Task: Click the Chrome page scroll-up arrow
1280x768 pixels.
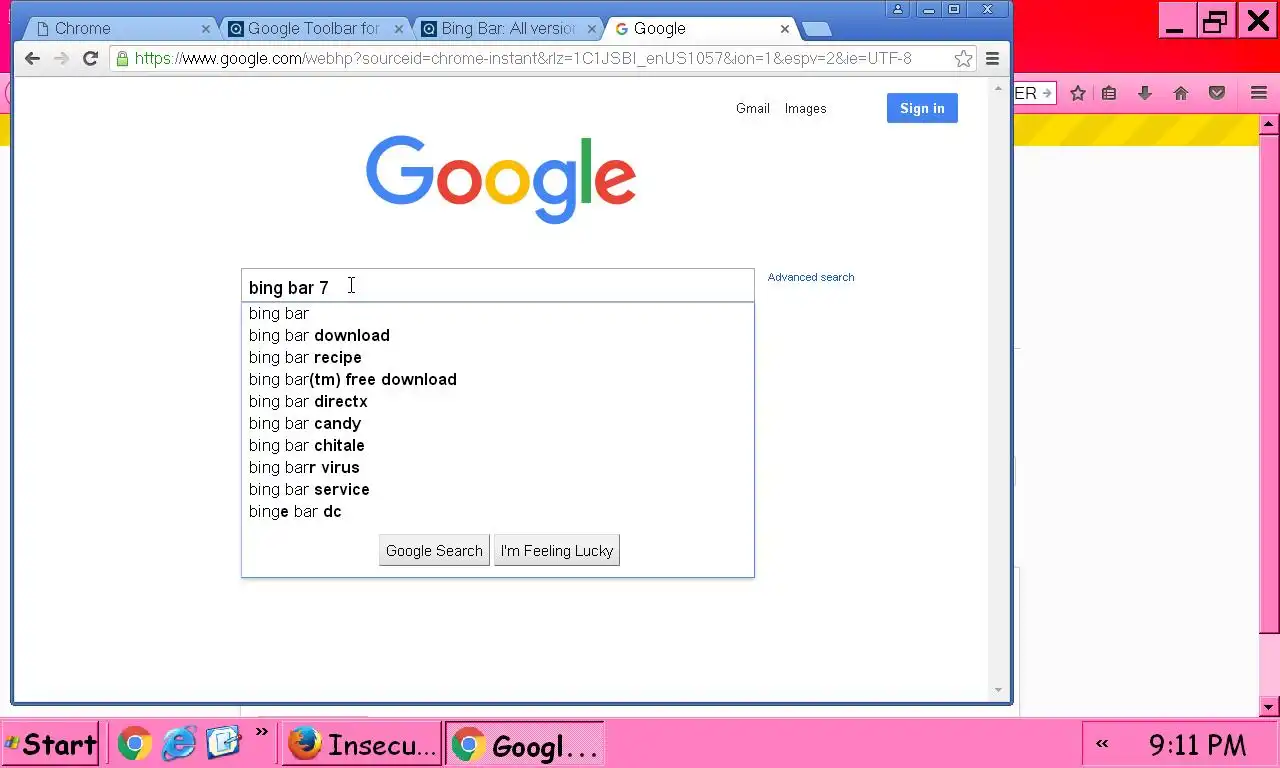Action: tap(997, 89)
